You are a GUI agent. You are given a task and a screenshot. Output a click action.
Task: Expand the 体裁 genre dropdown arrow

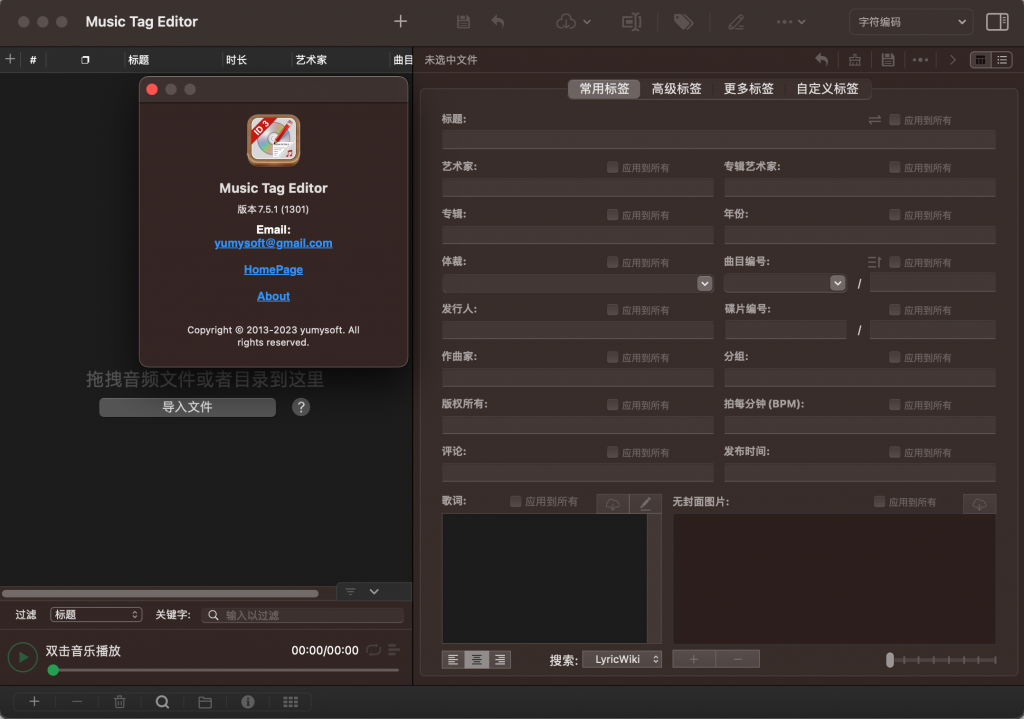click(x=704, y=283)
